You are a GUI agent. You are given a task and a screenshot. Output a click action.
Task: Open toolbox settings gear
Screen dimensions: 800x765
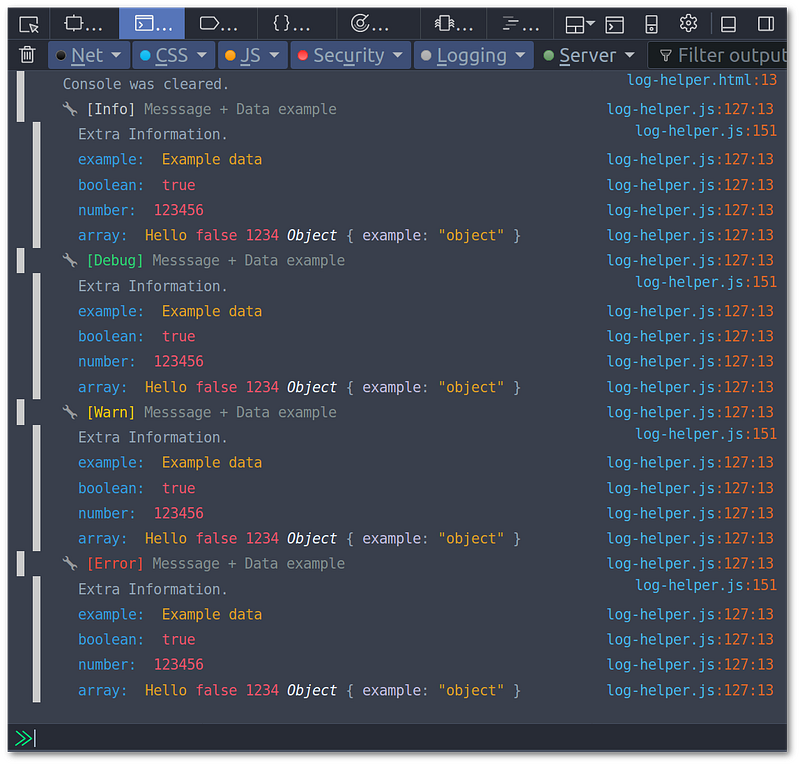coord(688,23)
